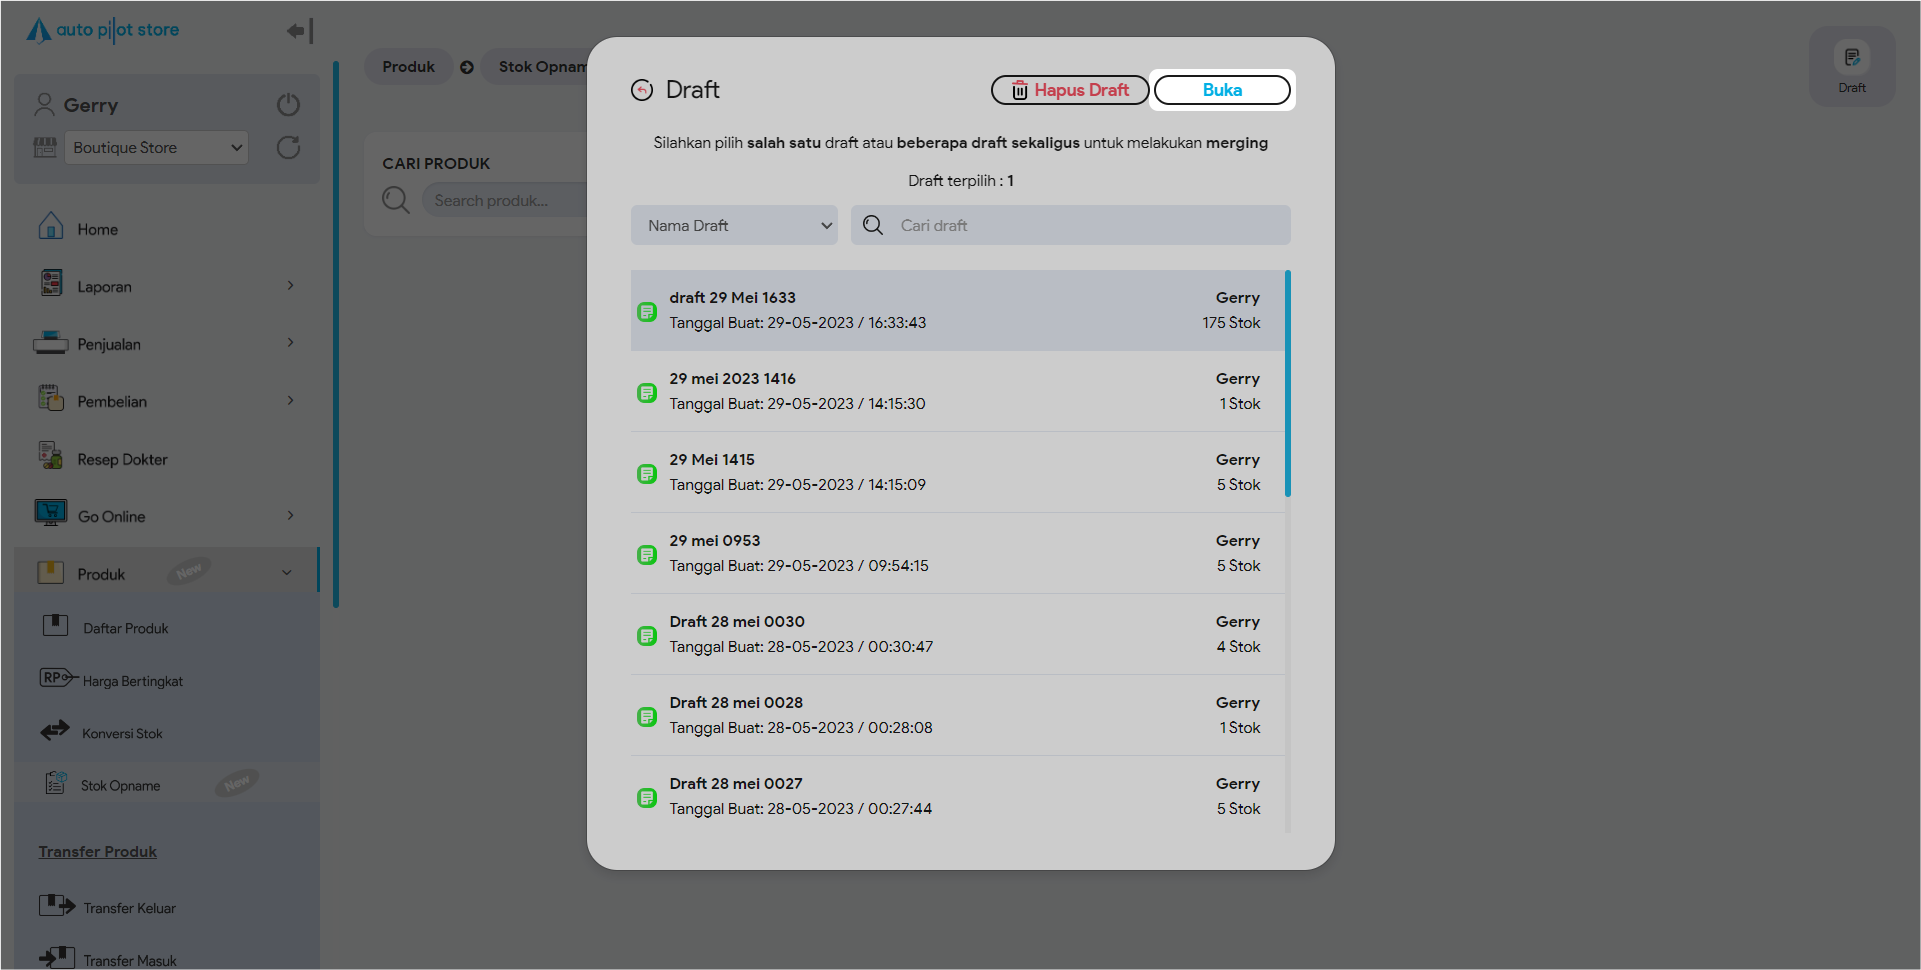Click the back arrow icon beside Draft title
Image resolution: width=1921 pixels, height=970 pixels.
point(642,90)
